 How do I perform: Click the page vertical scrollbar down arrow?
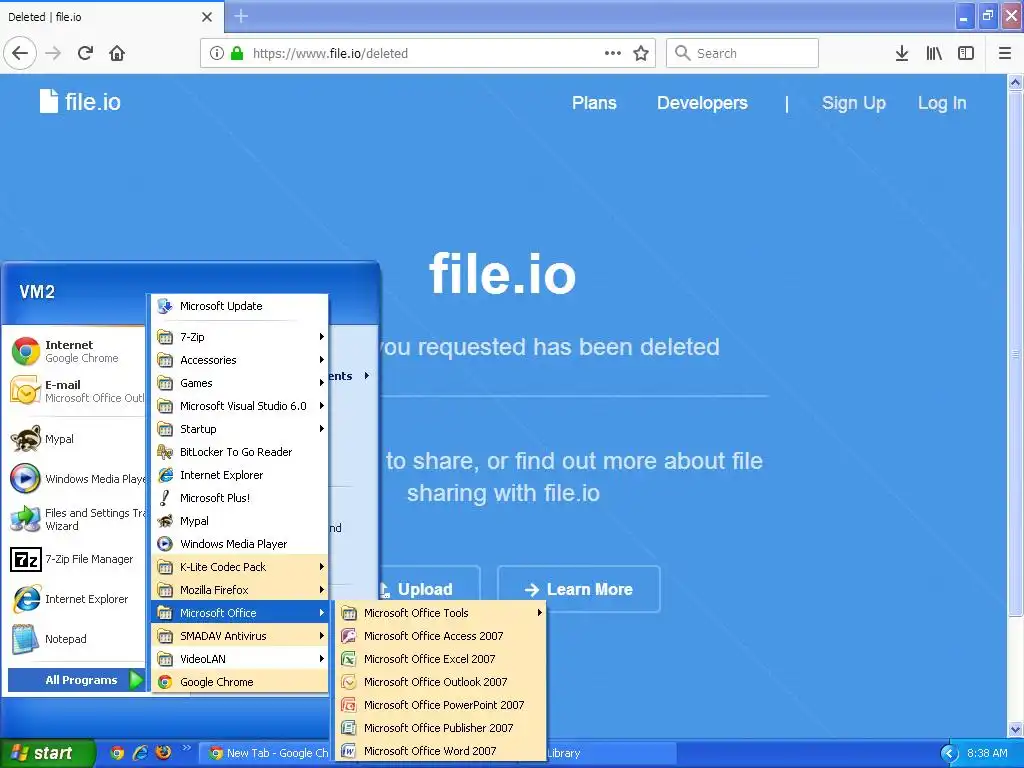[x=1016, y=729]
